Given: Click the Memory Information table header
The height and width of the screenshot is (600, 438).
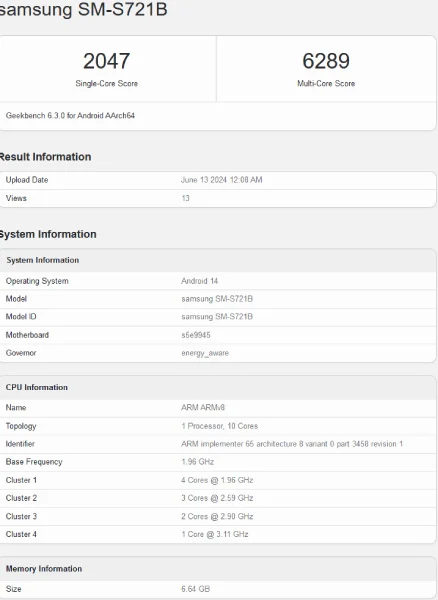Looking at the screenshot, I should pyautogui.click(x=44, y=569).
